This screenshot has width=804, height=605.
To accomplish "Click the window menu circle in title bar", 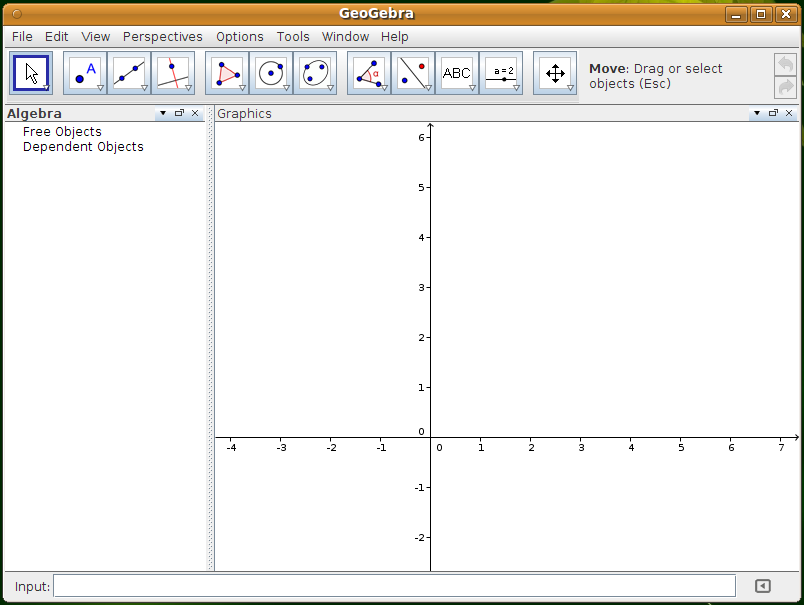I will click(x=17, y=14).
